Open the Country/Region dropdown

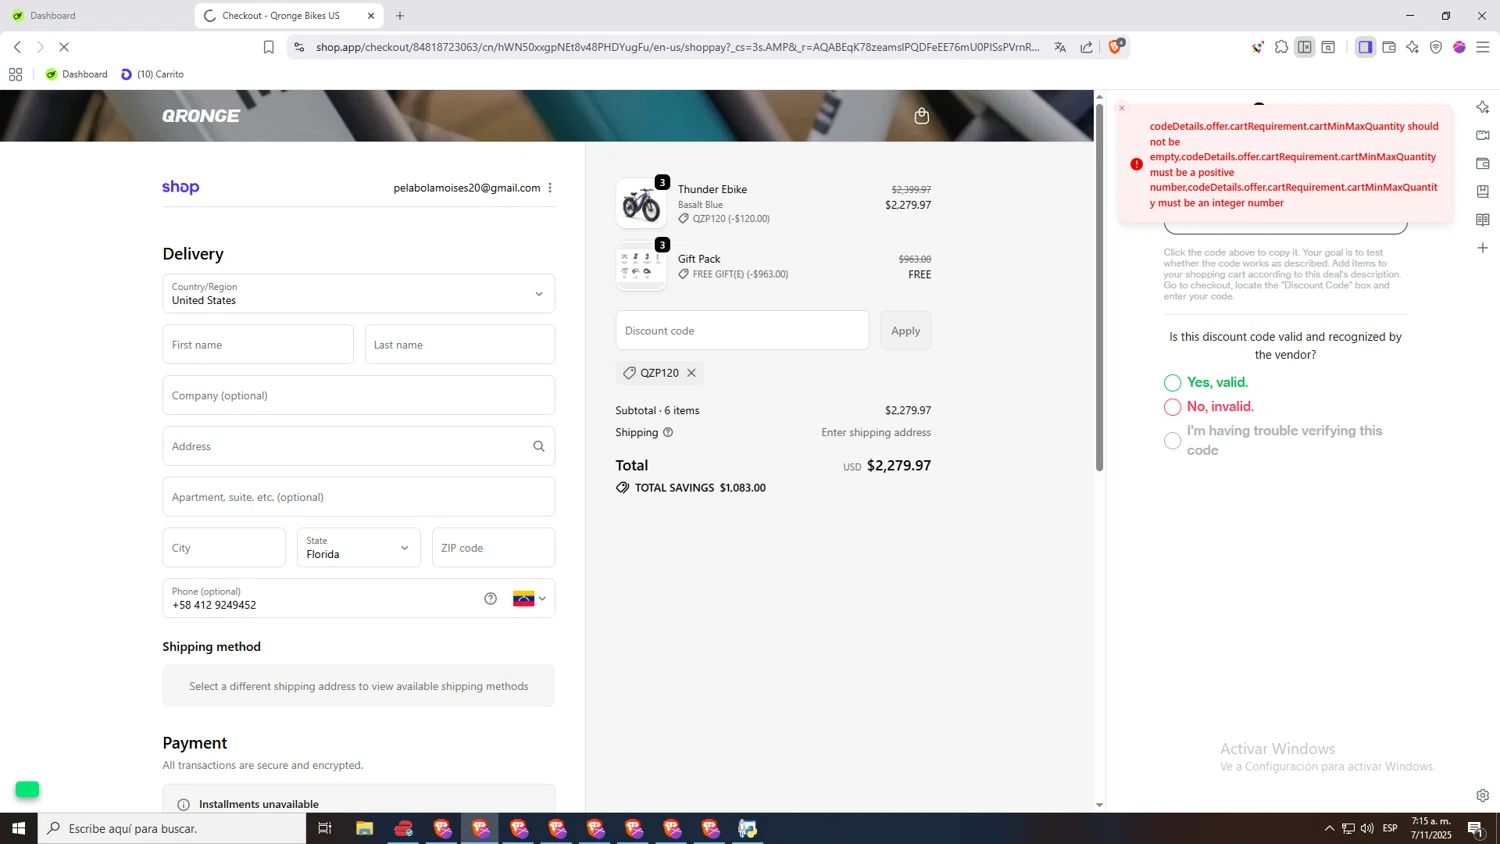click(359, 294)
